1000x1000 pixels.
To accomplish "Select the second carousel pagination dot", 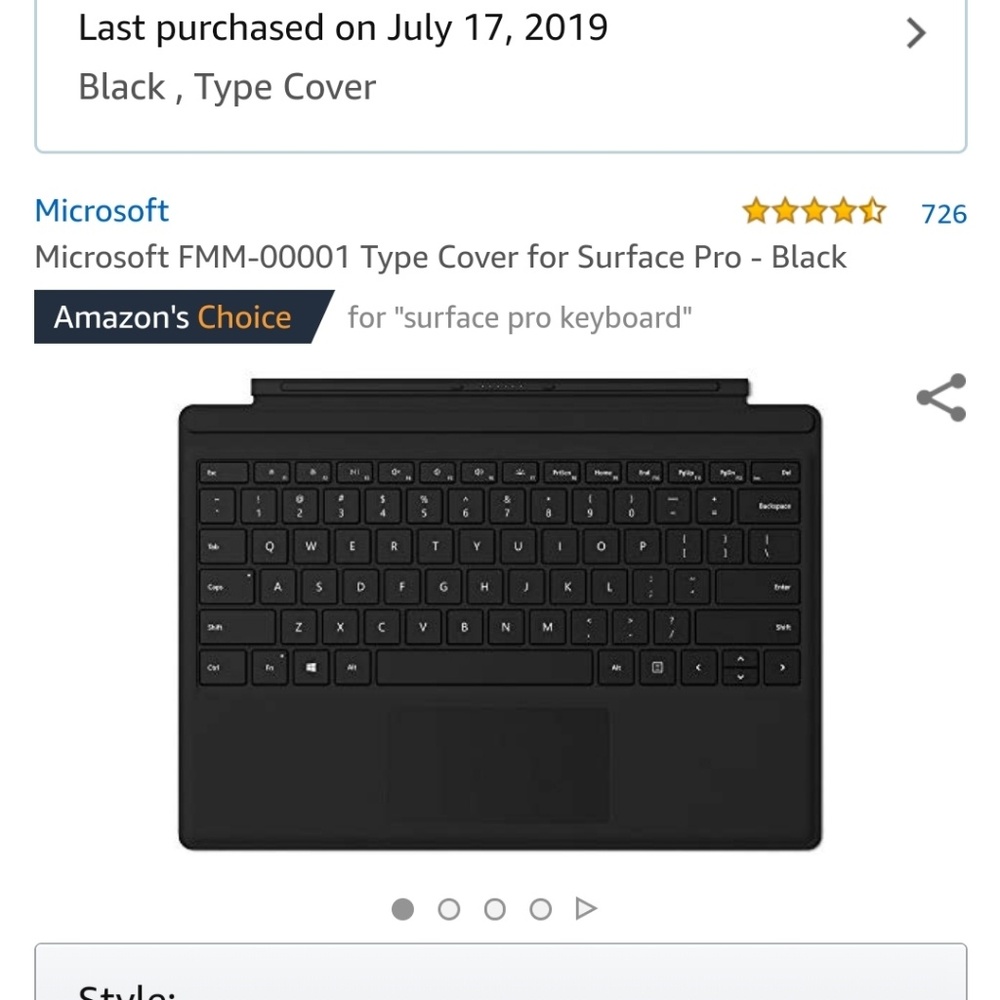I will 449,908.
